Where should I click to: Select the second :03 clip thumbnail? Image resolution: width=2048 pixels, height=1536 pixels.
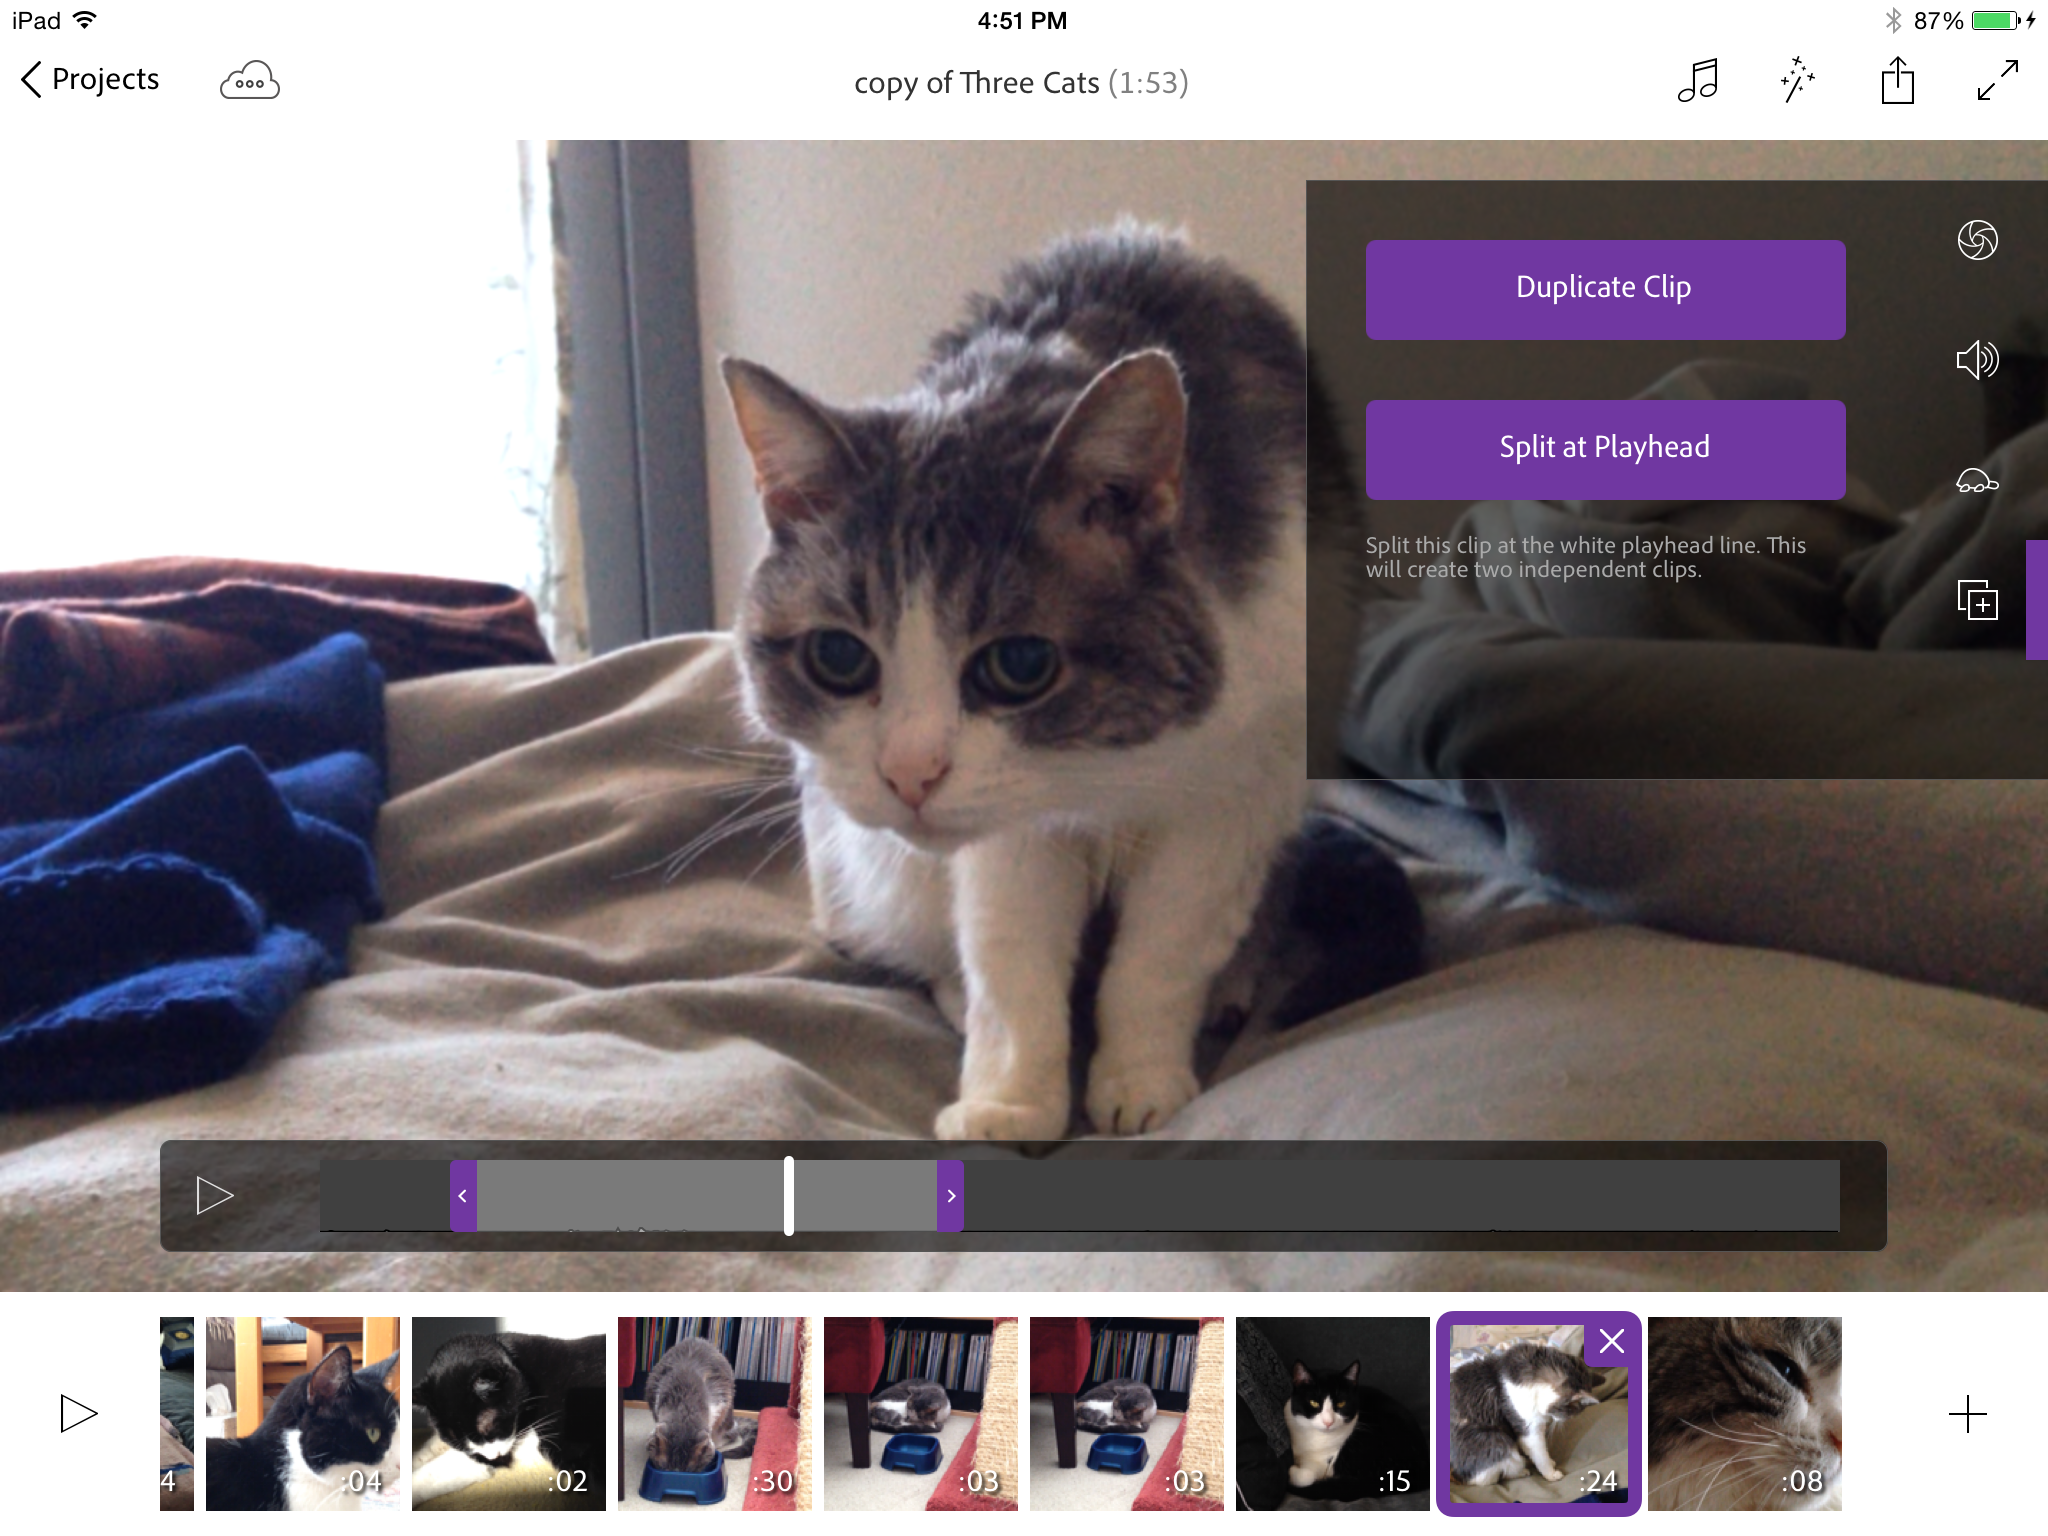click(x=1127, y=1413)
